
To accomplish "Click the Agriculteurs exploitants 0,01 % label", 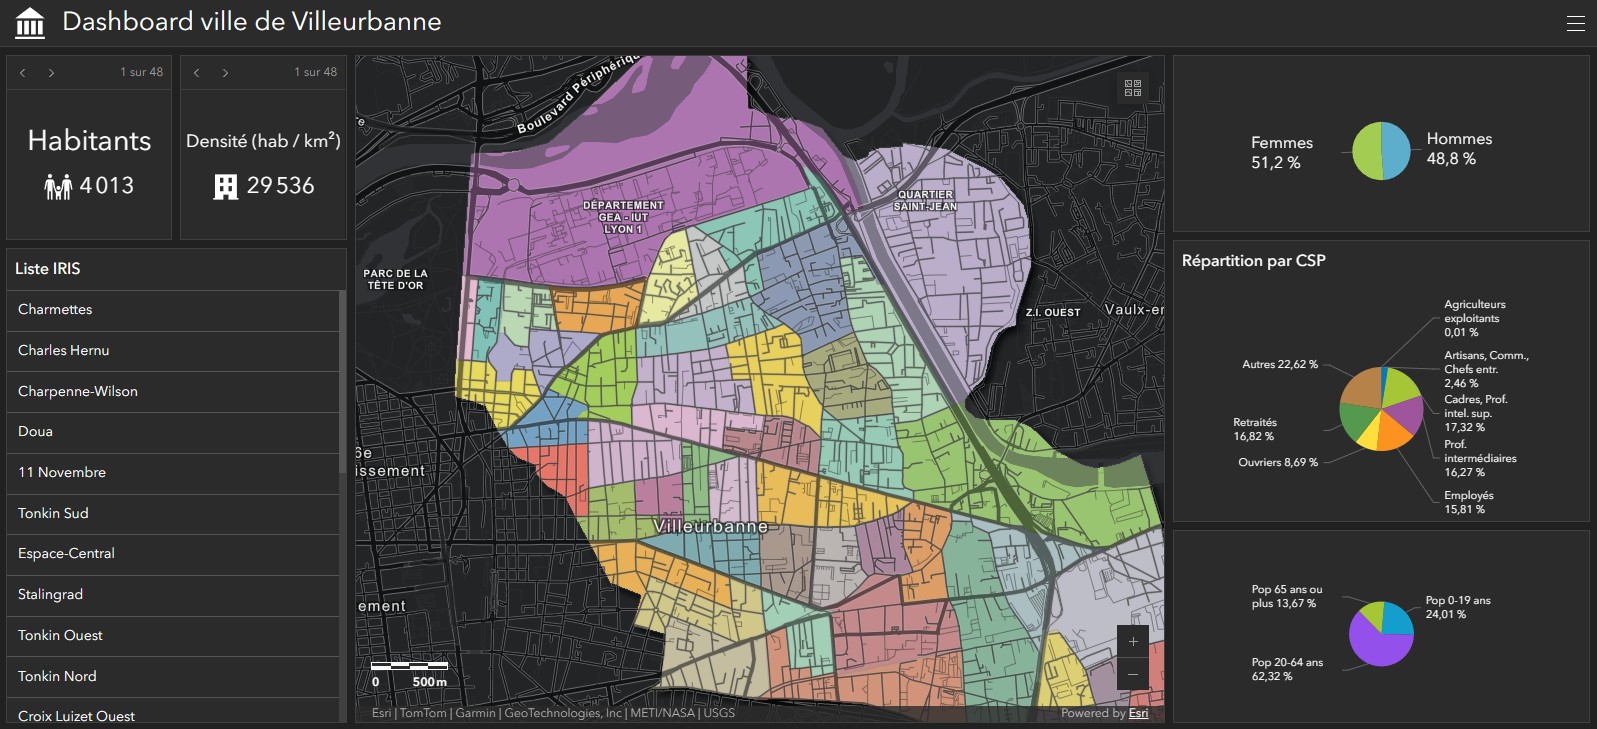I will click(1474, 318).
